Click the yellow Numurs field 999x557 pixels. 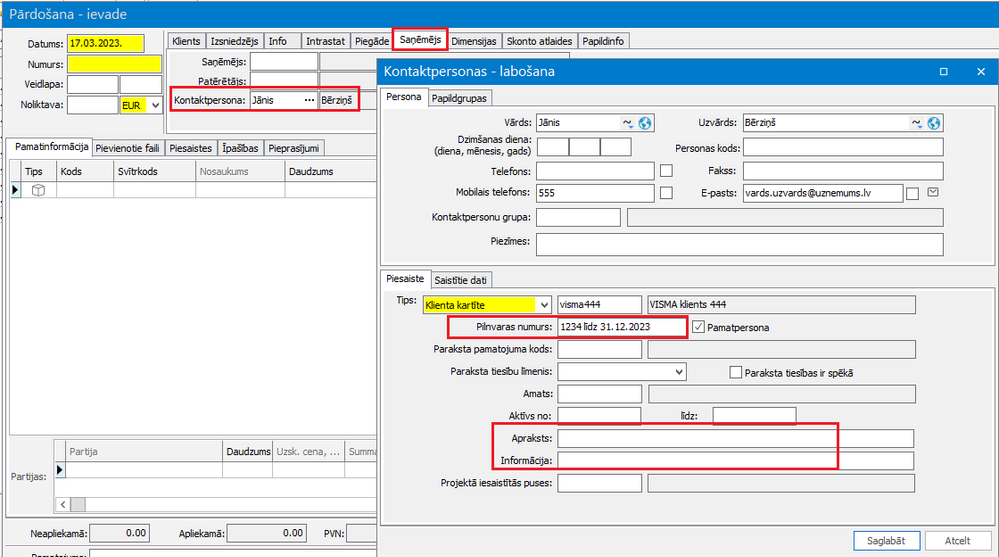[115, 64]
